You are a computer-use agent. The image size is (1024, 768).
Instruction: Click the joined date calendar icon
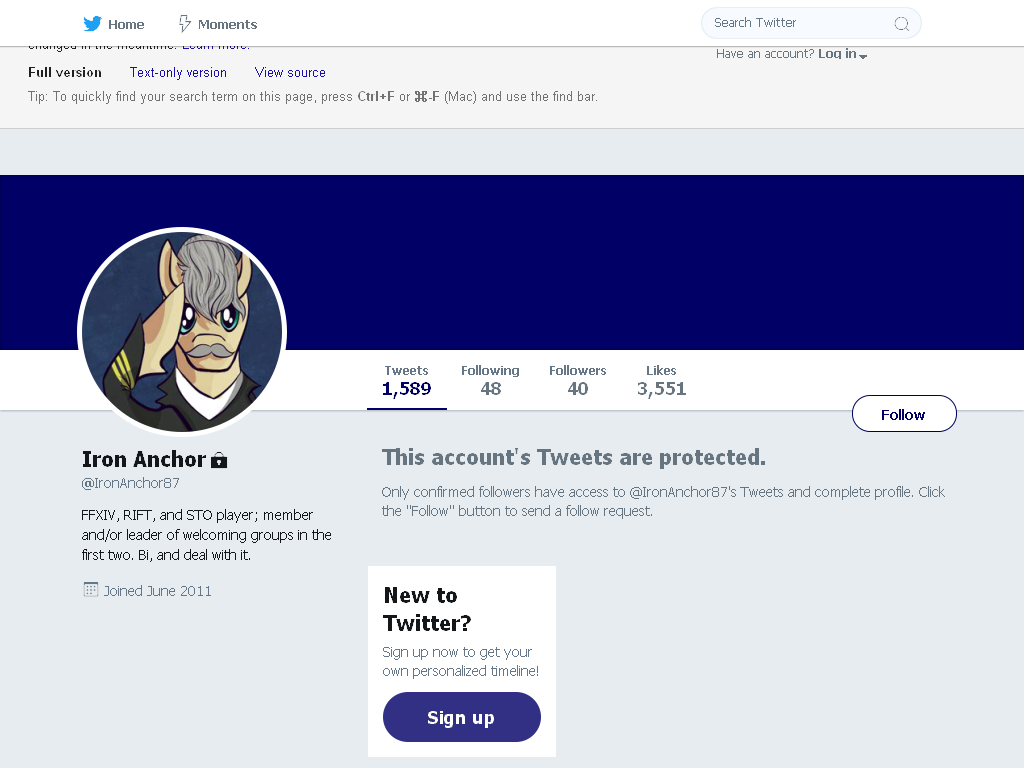tap(91, 590)
